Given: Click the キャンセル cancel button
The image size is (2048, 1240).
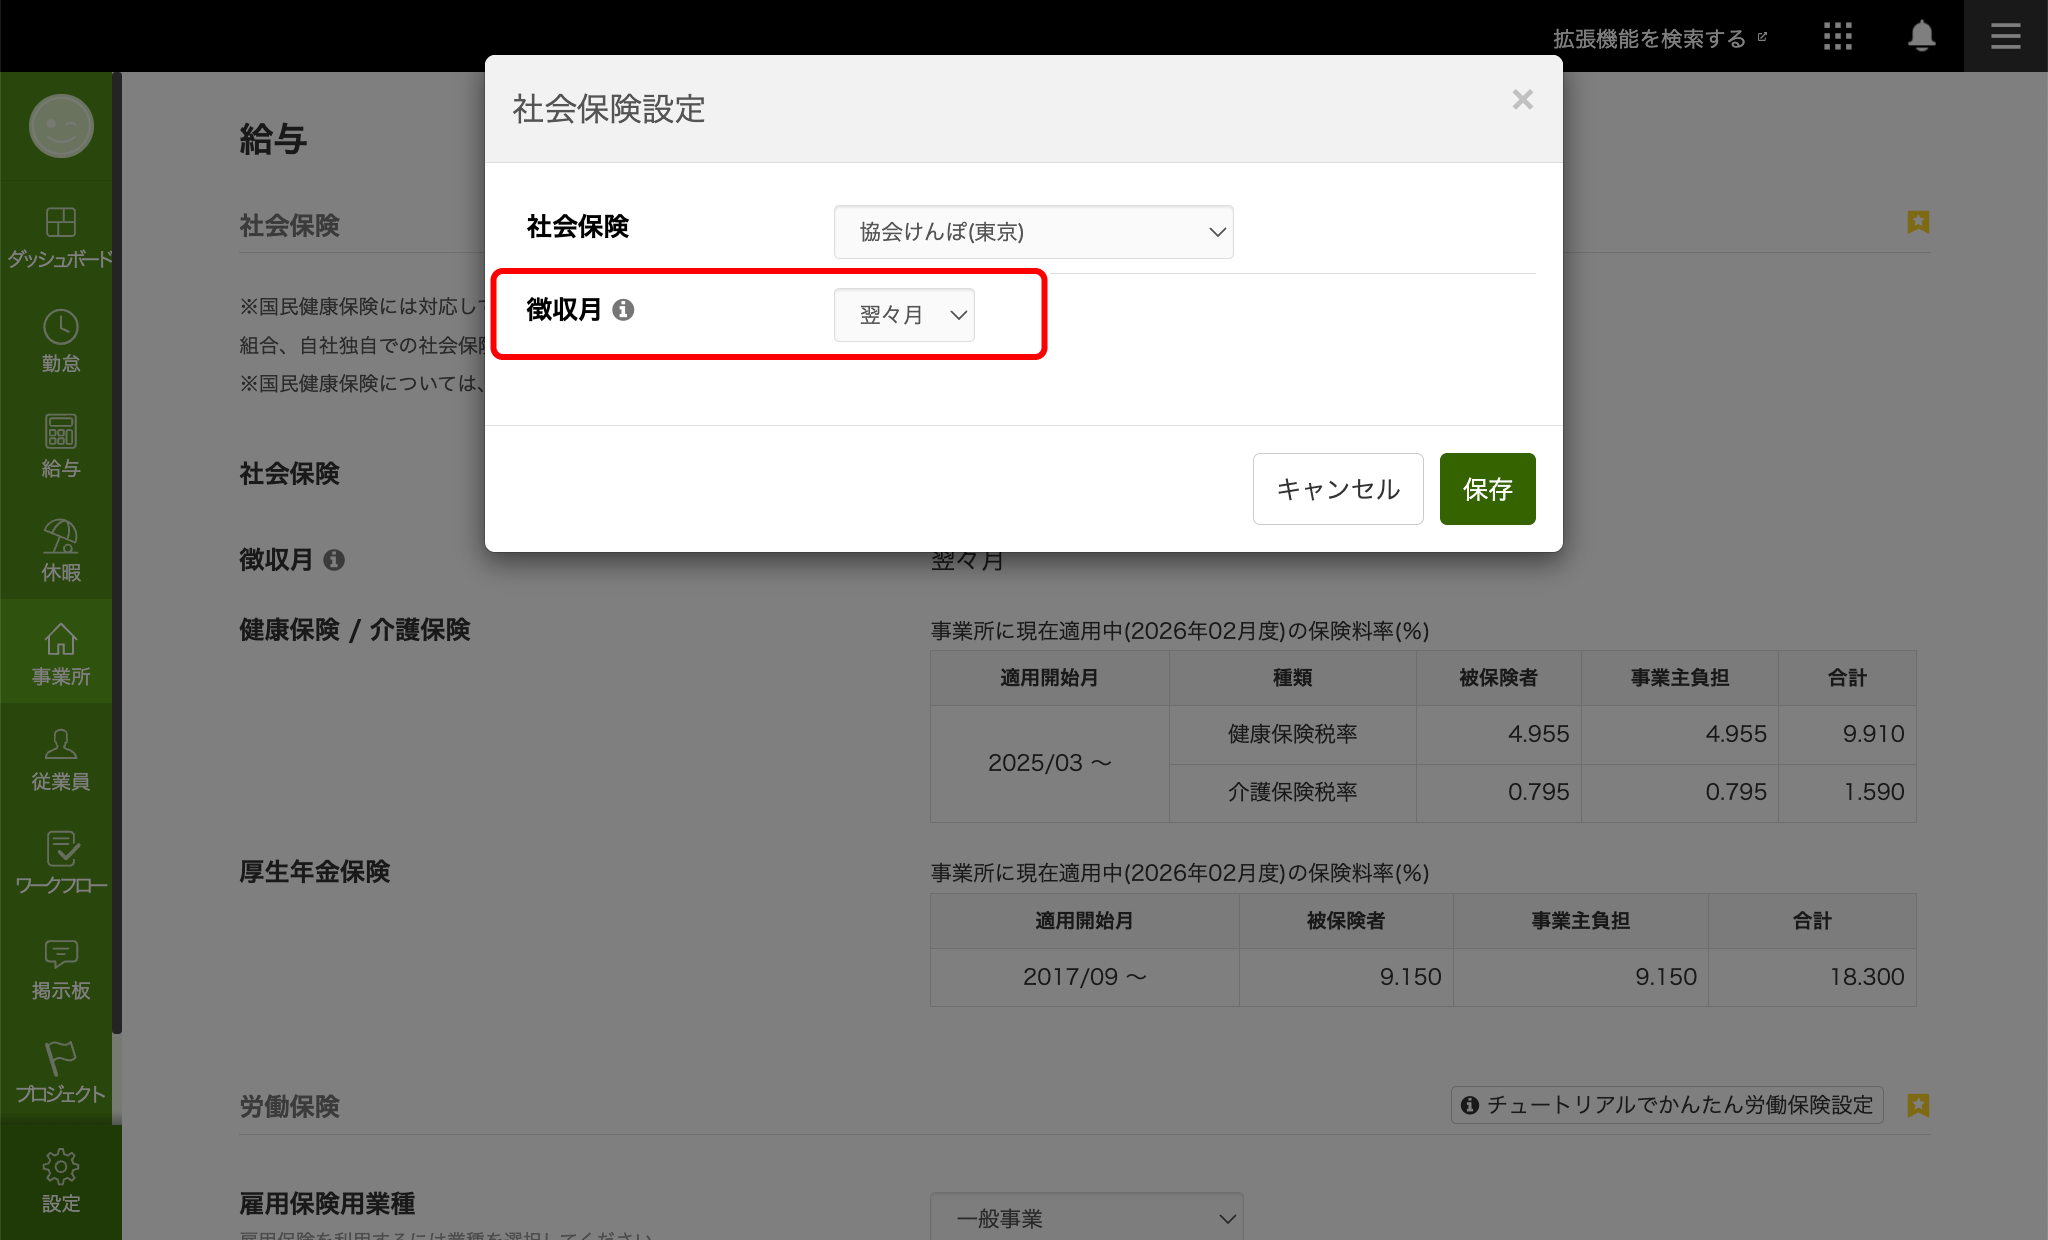Looking at the screenshot, I should pyautogui.click(x=1337, y=489).
